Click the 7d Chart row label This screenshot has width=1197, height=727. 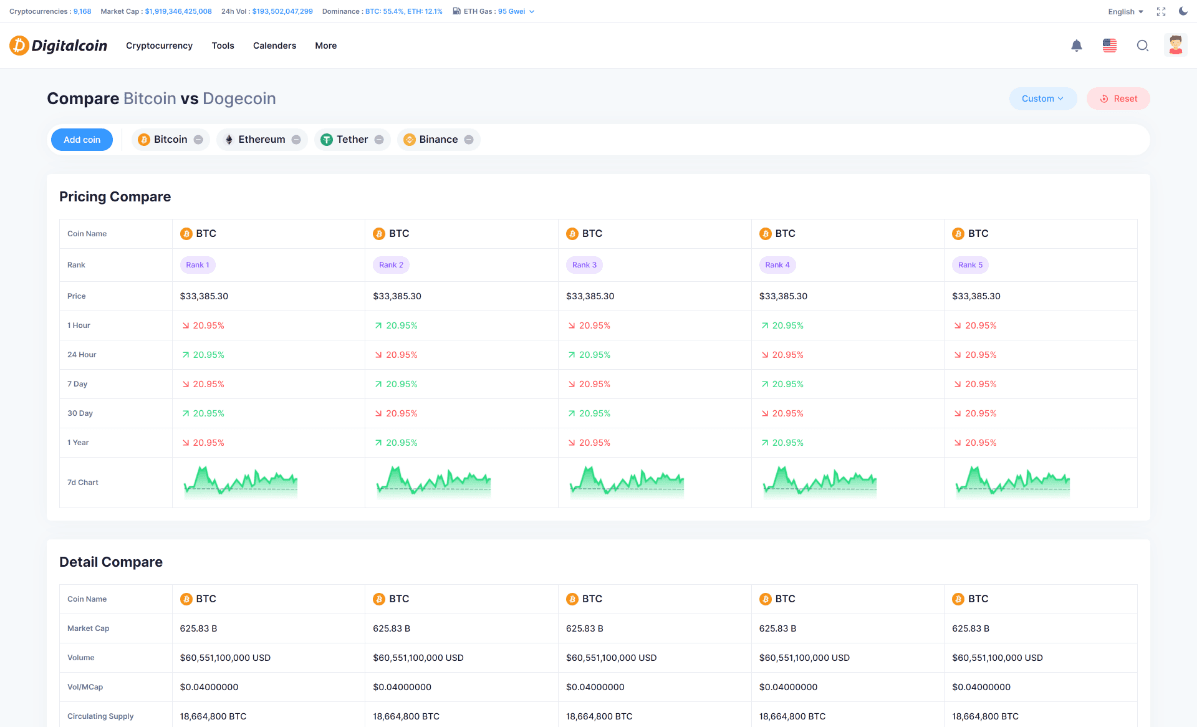pos(82,483)
